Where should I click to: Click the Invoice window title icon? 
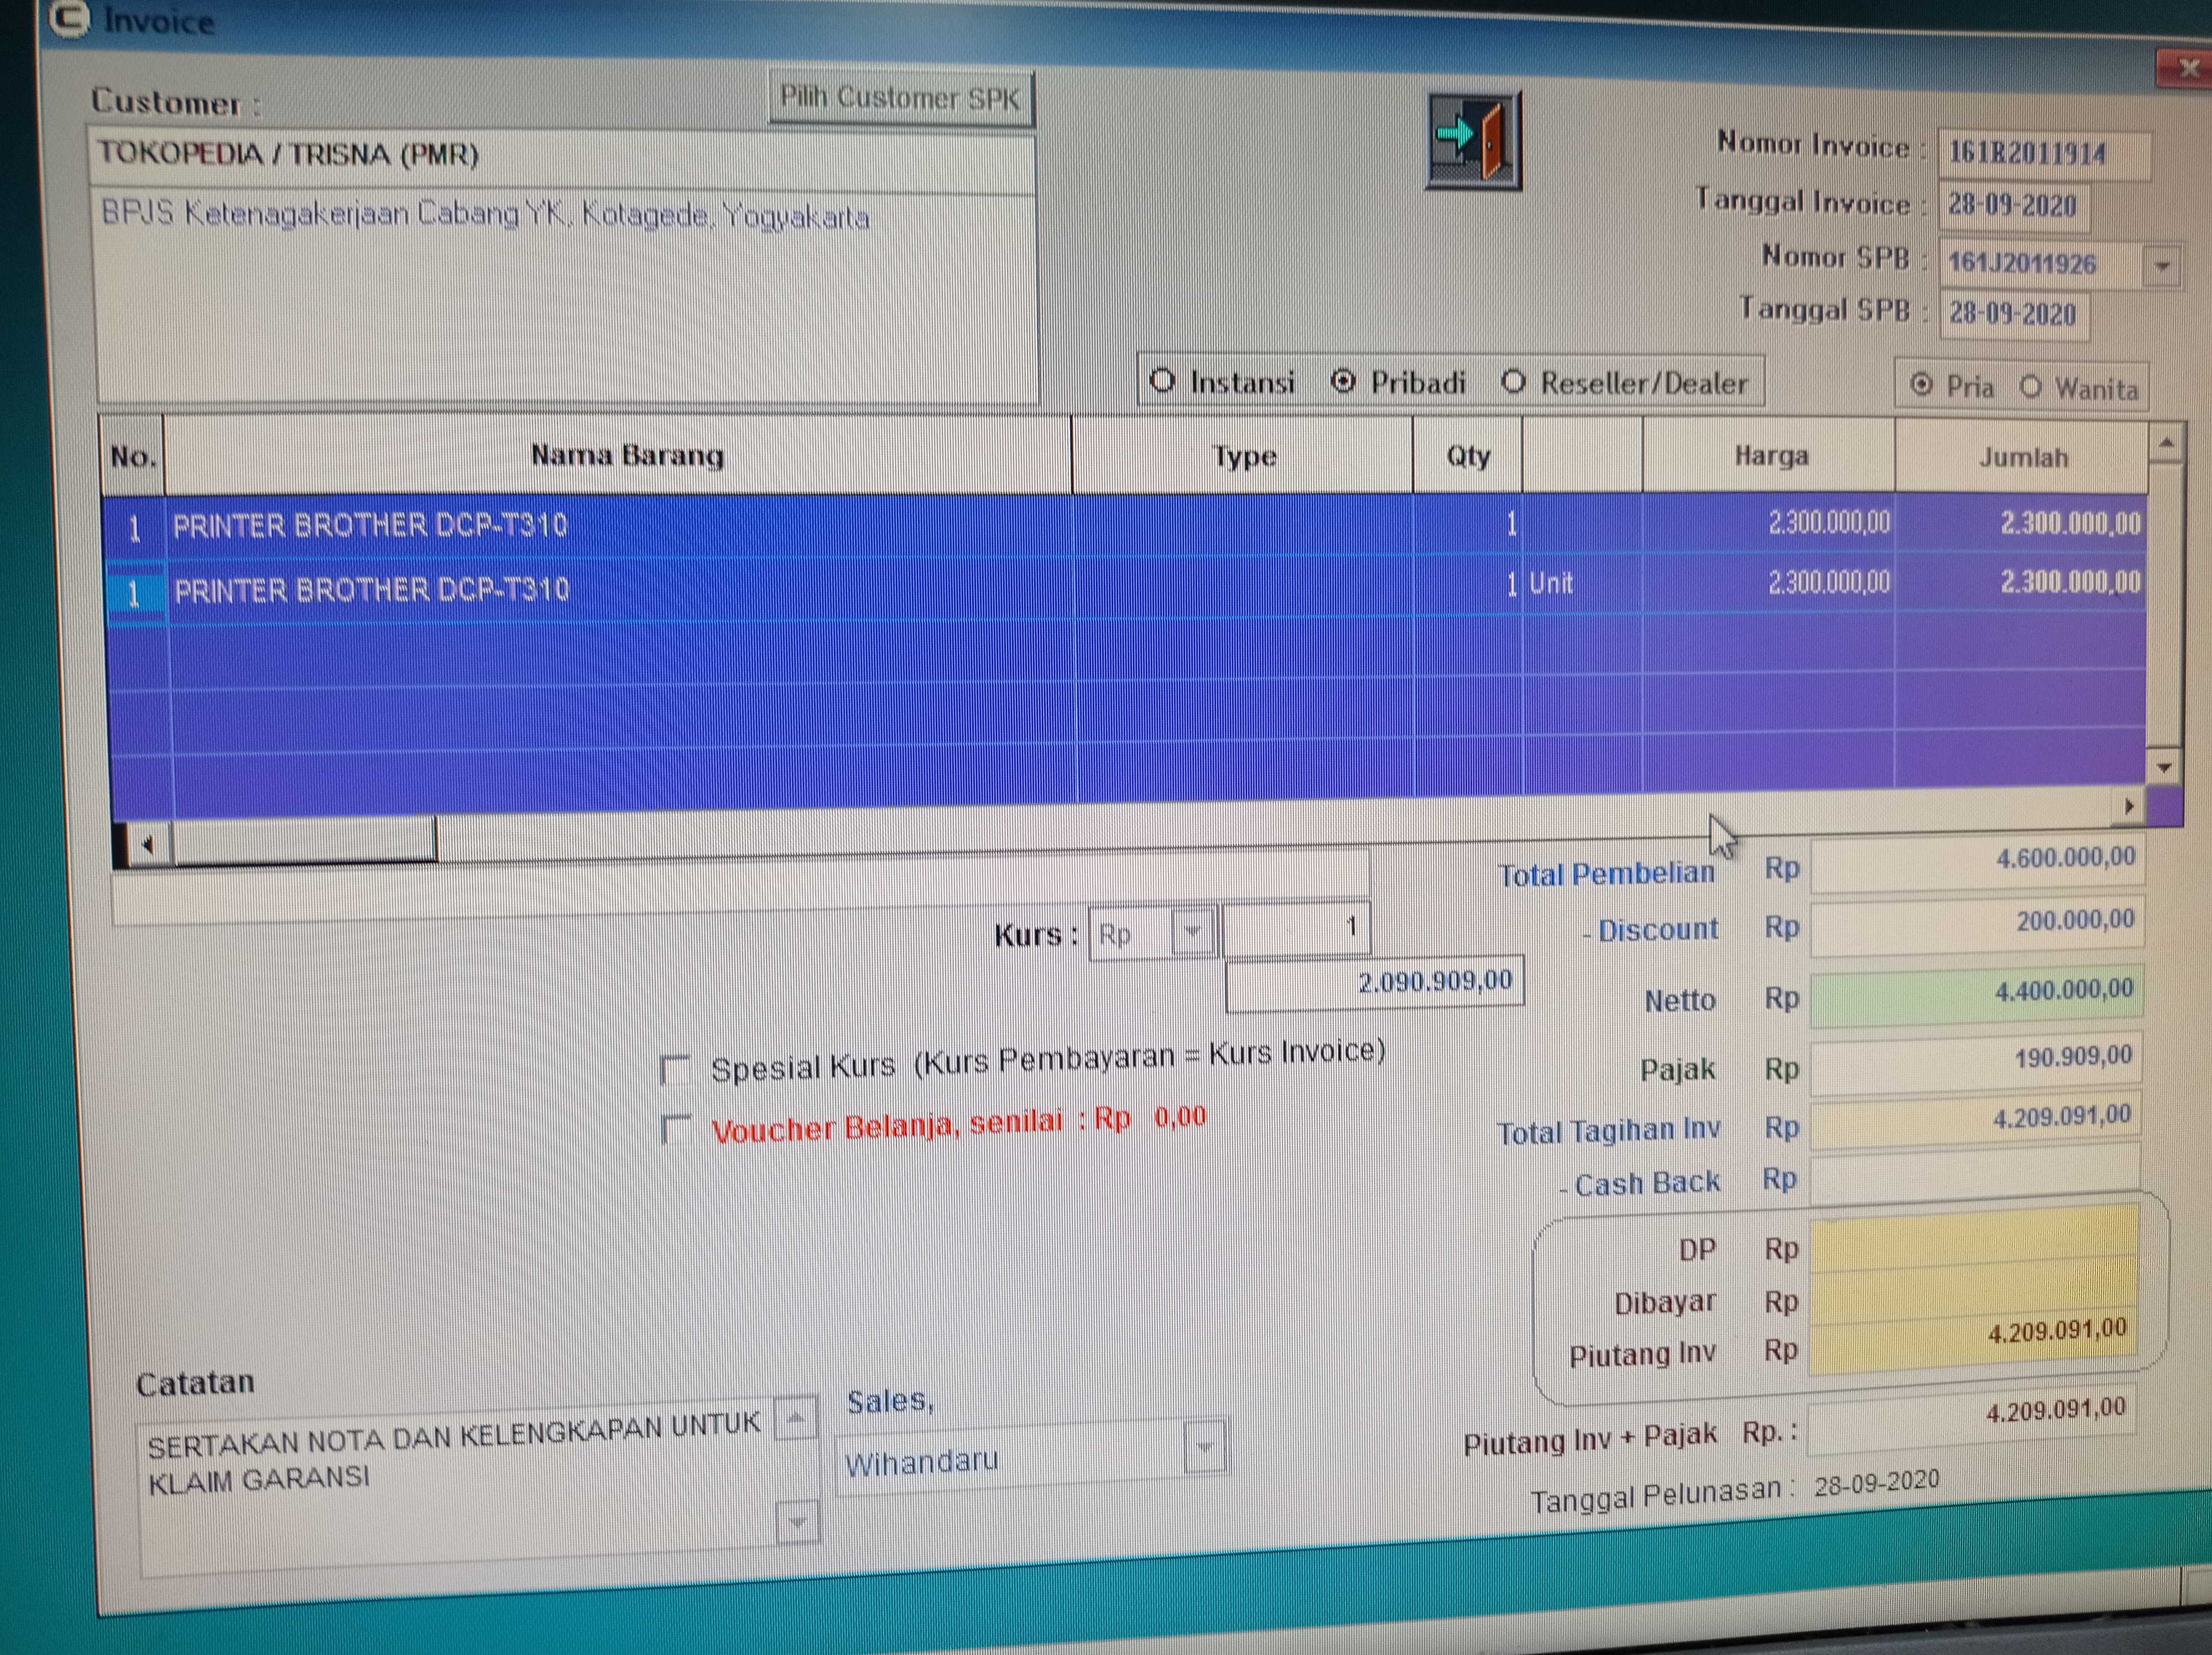(70, 19)
